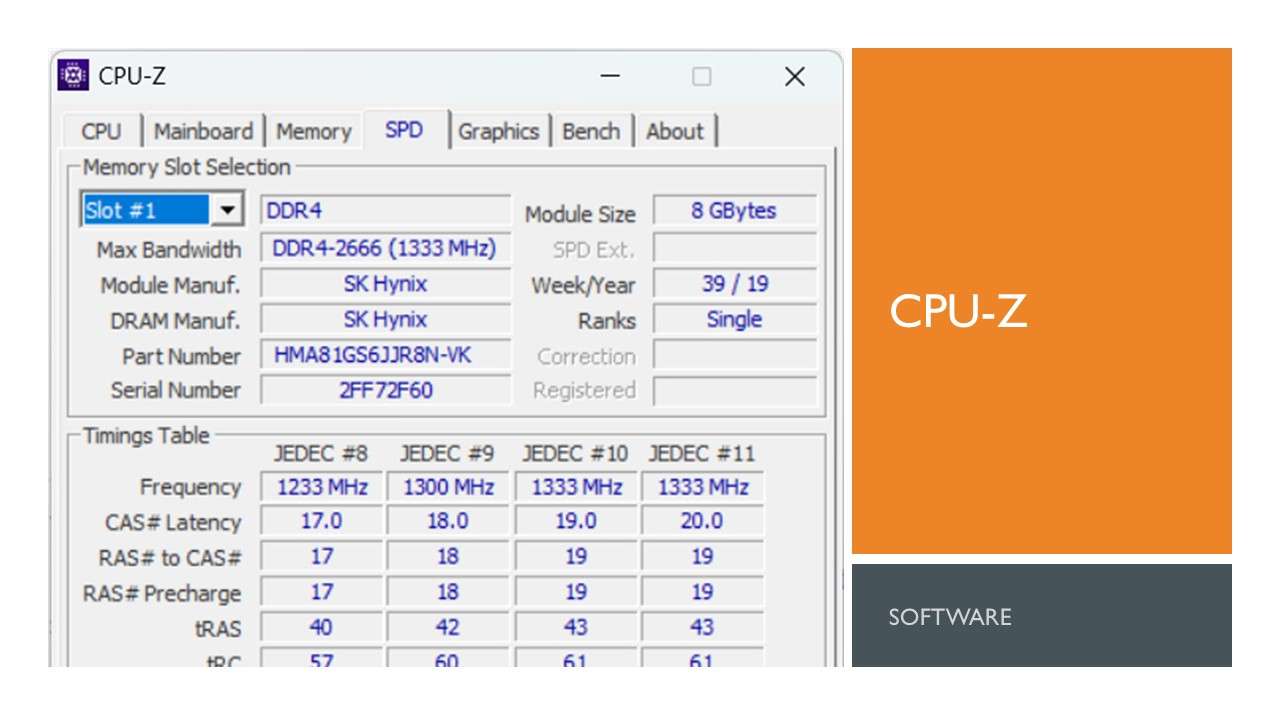Click the DDR4 memory type field
Image resolution: width=1280 pixels, height=720 pixels.
tap(386, 210)
